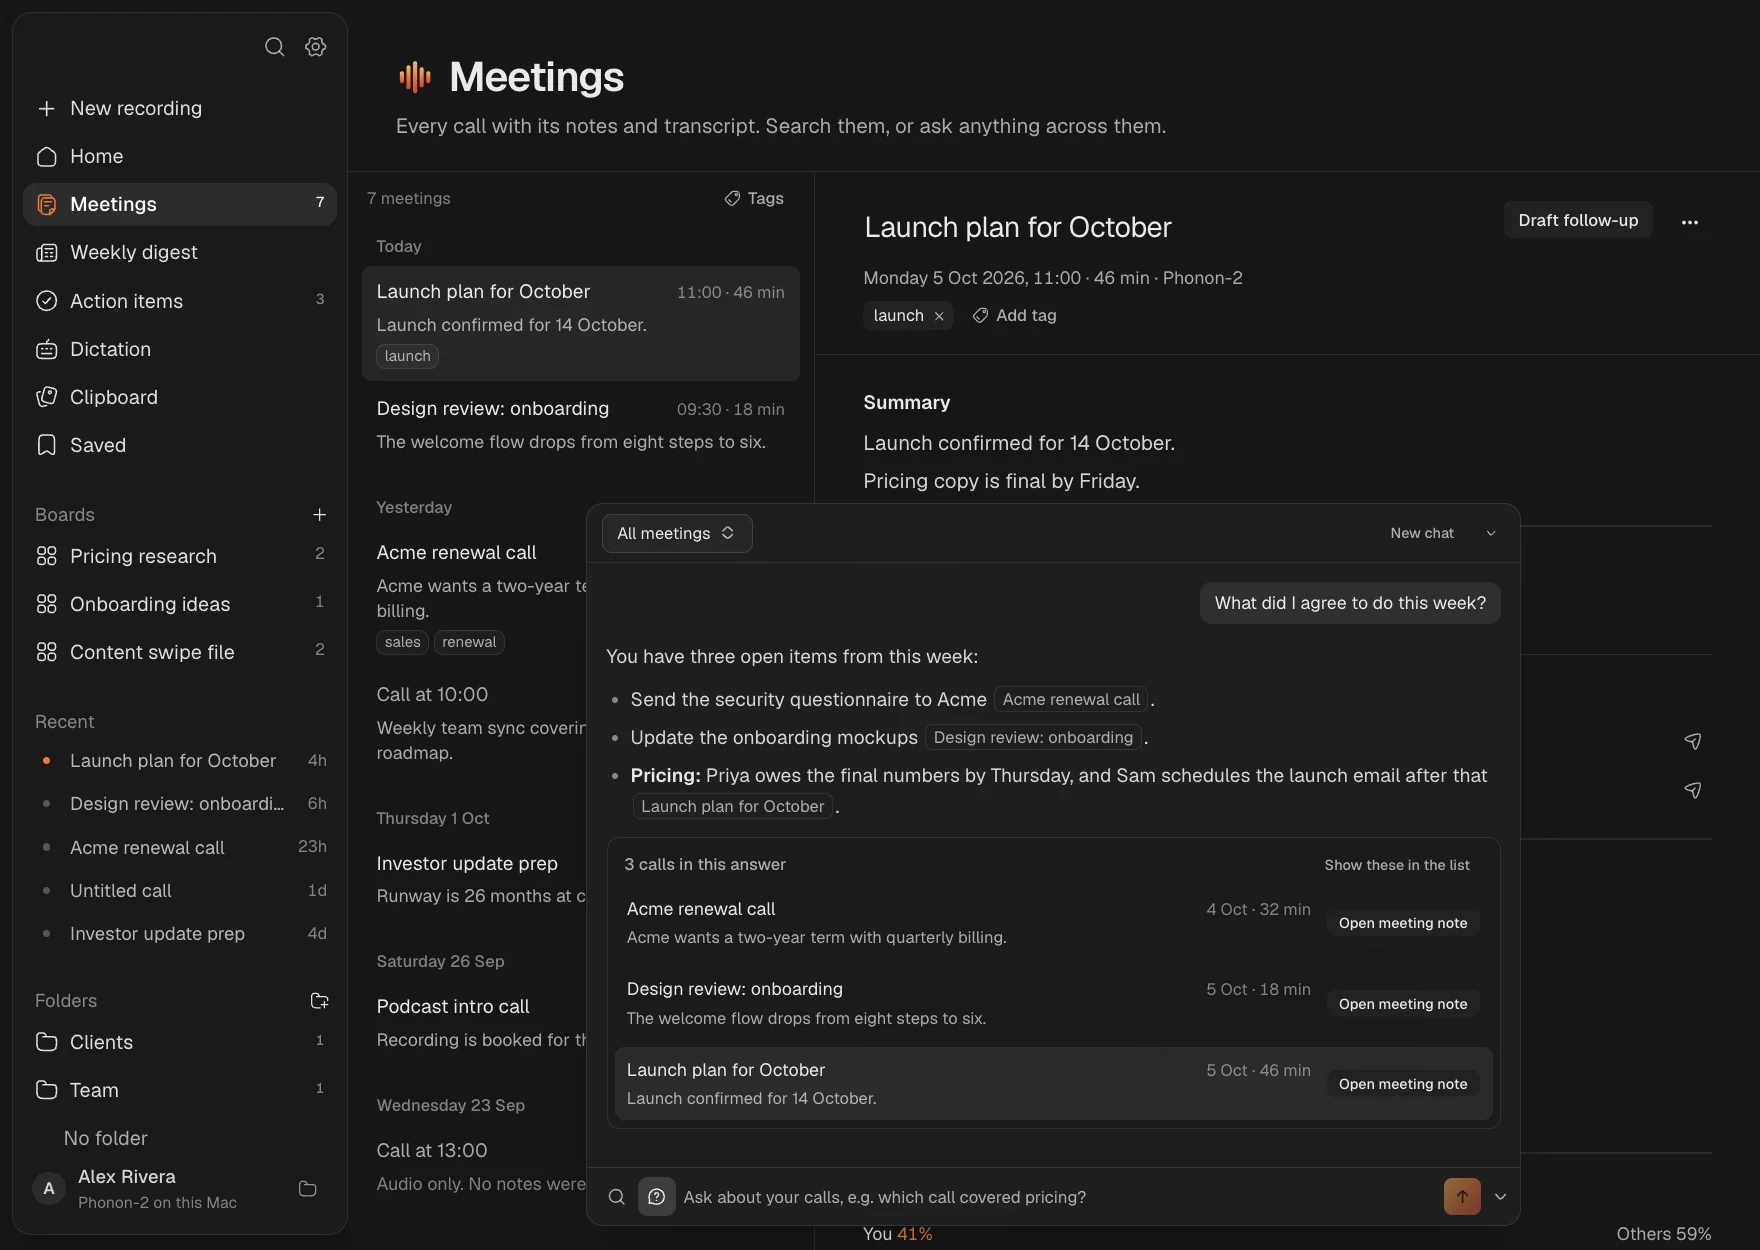Click the Alex Rivera avatar
Viewport: 1760px width, 1250px height.
49,1189
